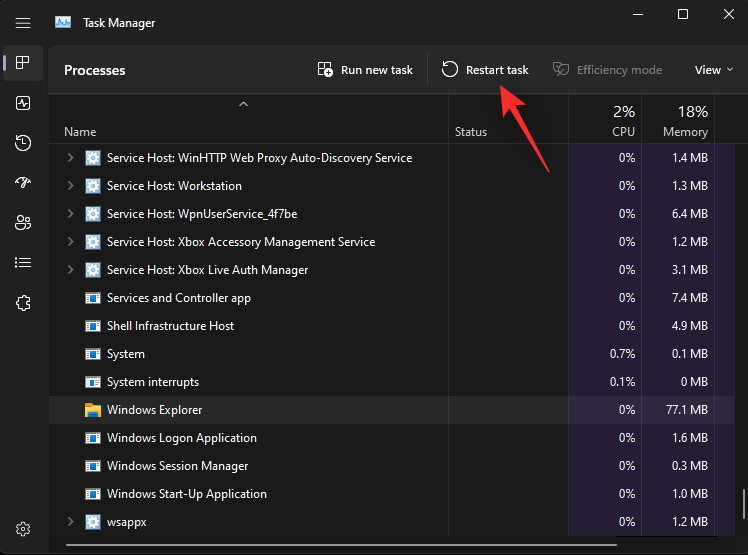
Task: Sort by the Status column header
Action: (x=471, y=132)
